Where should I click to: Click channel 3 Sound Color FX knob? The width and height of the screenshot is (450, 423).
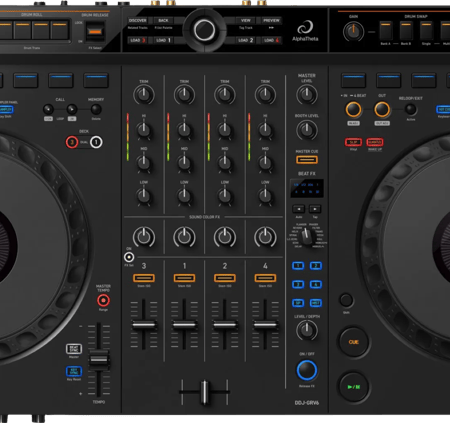144,237
